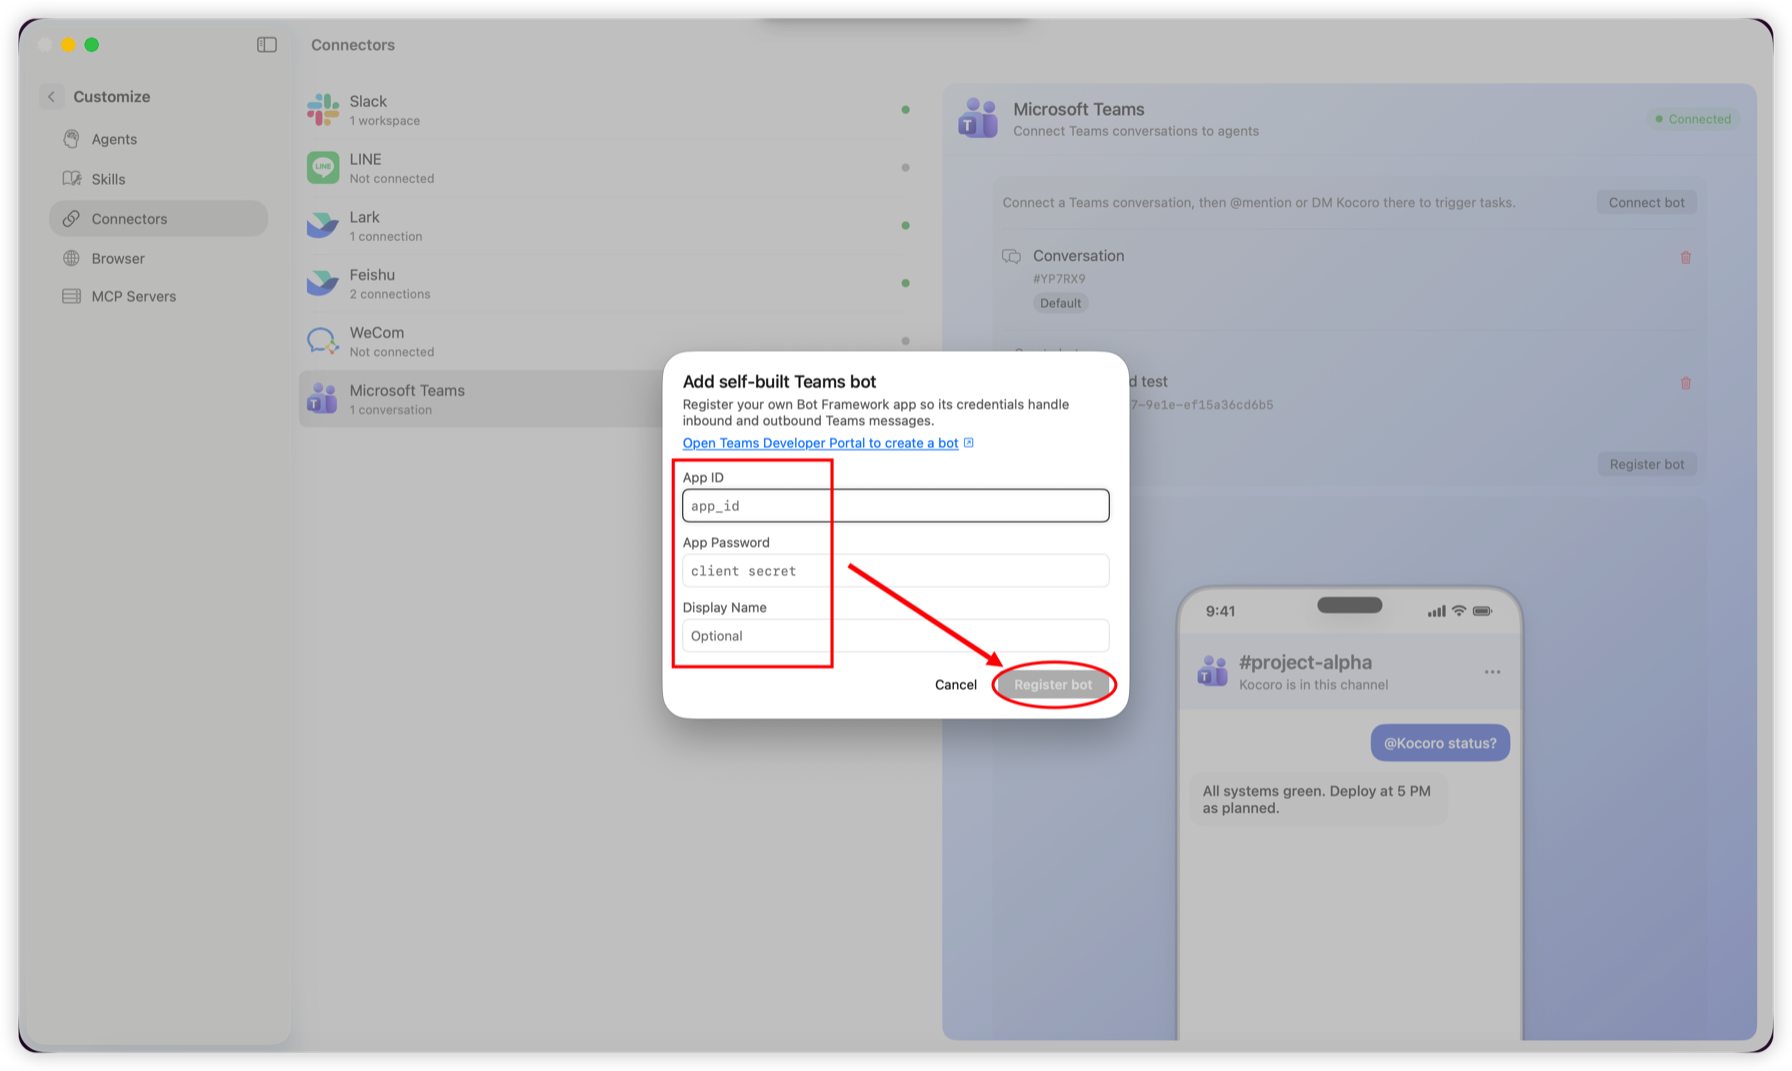Screen dimensions: 1792x1071
Task: Open Lark 1 connection row
Action: point(610,226)
